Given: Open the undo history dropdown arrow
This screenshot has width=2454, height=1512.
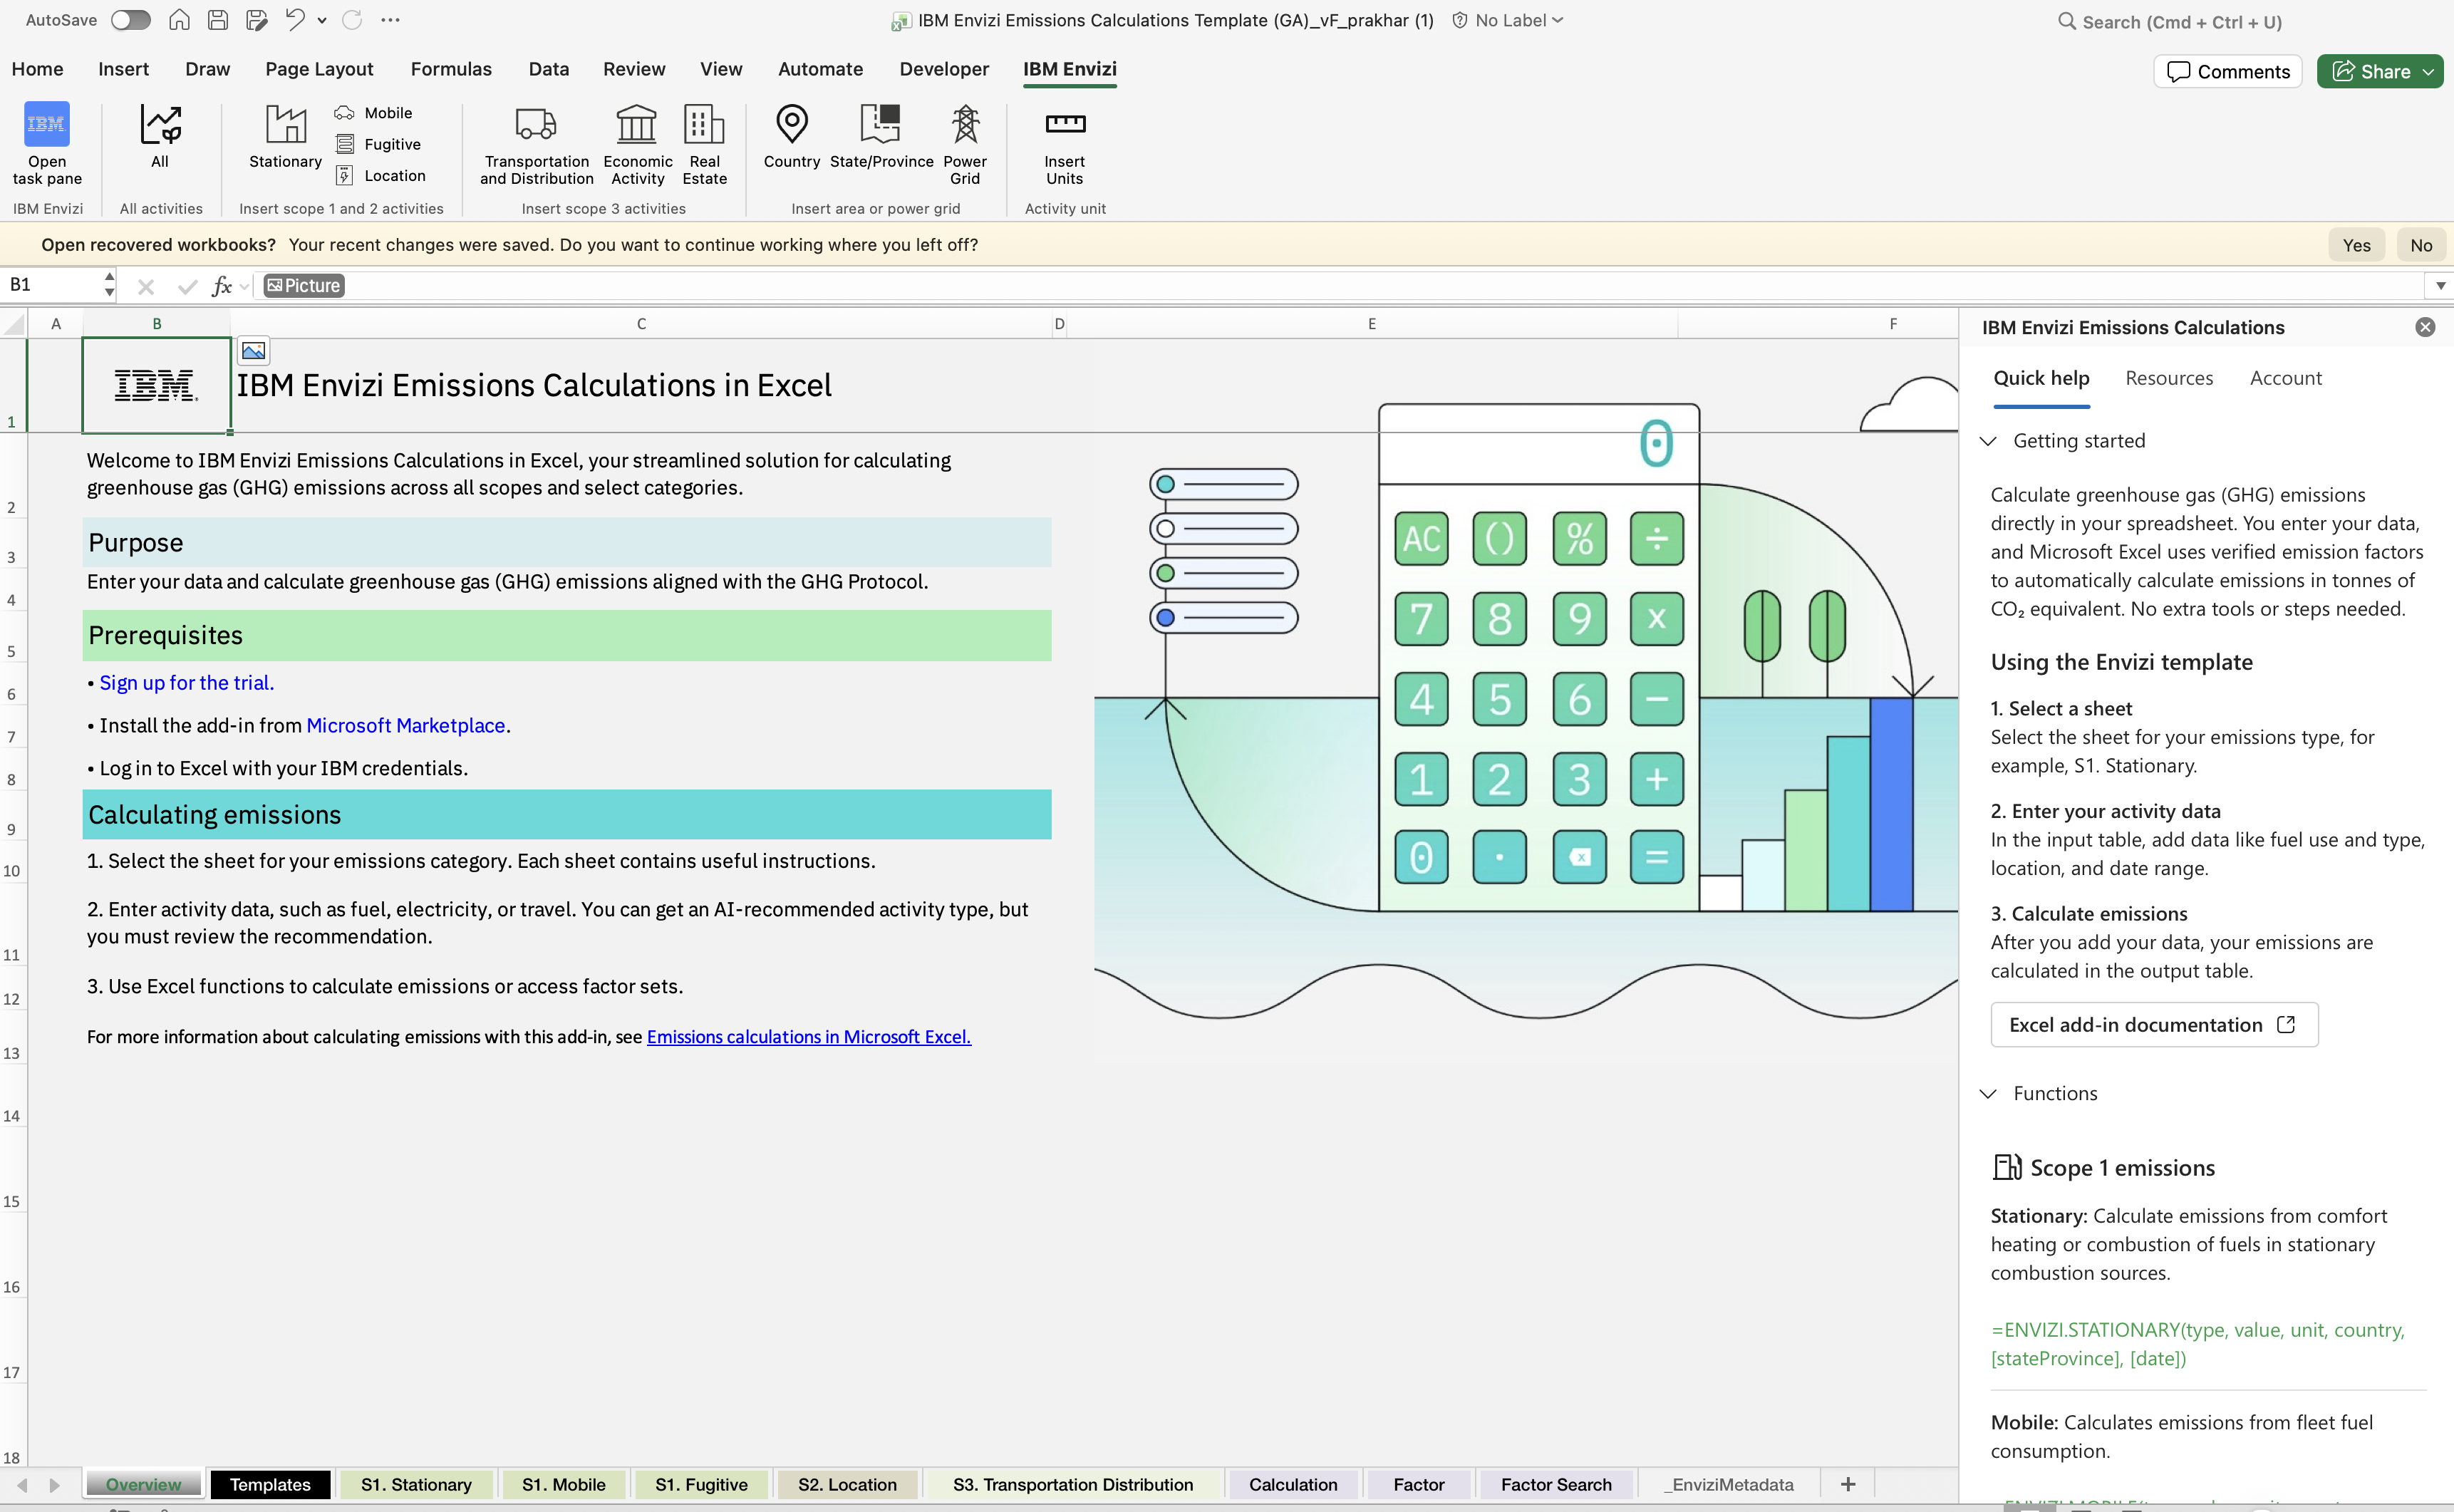Looking at the screenshot, I should pyautogui.click(x=322, y=20).
